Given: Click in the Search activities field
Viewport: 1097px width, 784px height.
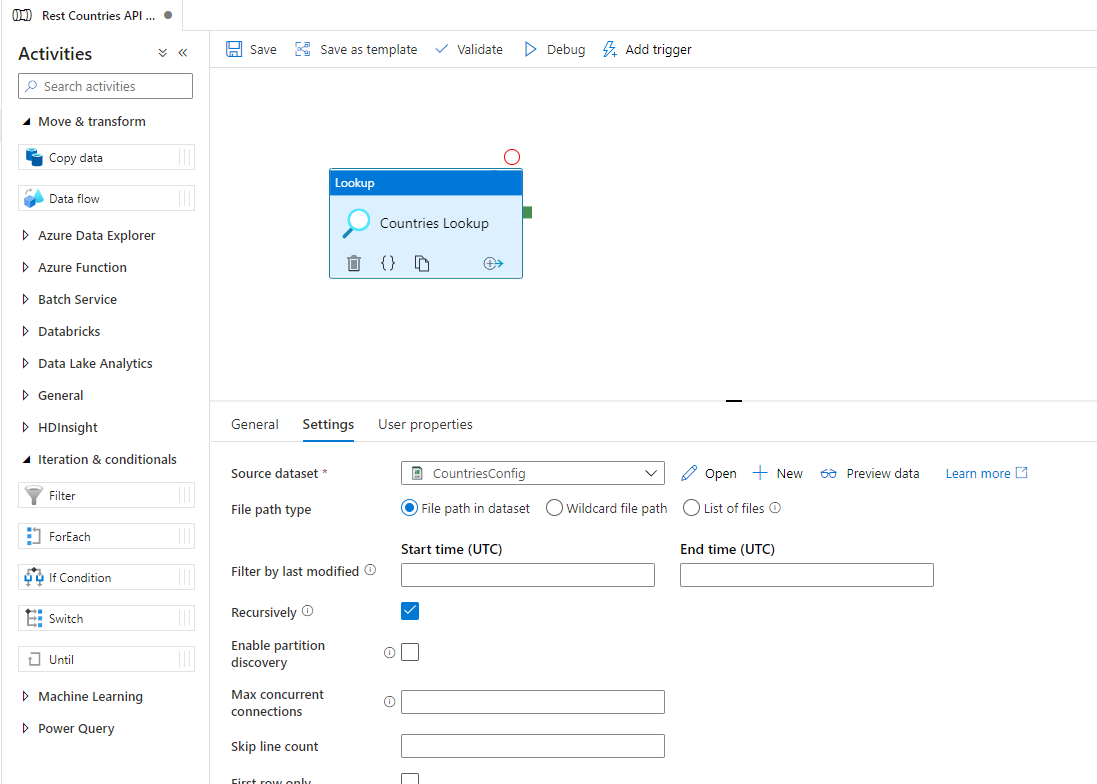Looking at the screenshot, I should pos(106,86).
